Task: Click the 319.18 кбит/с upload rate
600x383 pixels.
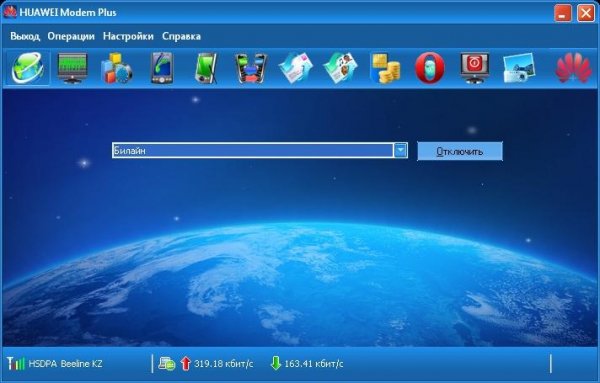Action: 223,363
